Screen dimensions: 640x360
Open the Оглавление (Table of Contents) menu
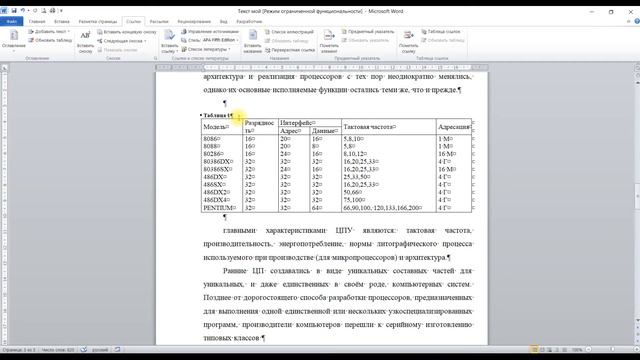click(x=13, y=40)
